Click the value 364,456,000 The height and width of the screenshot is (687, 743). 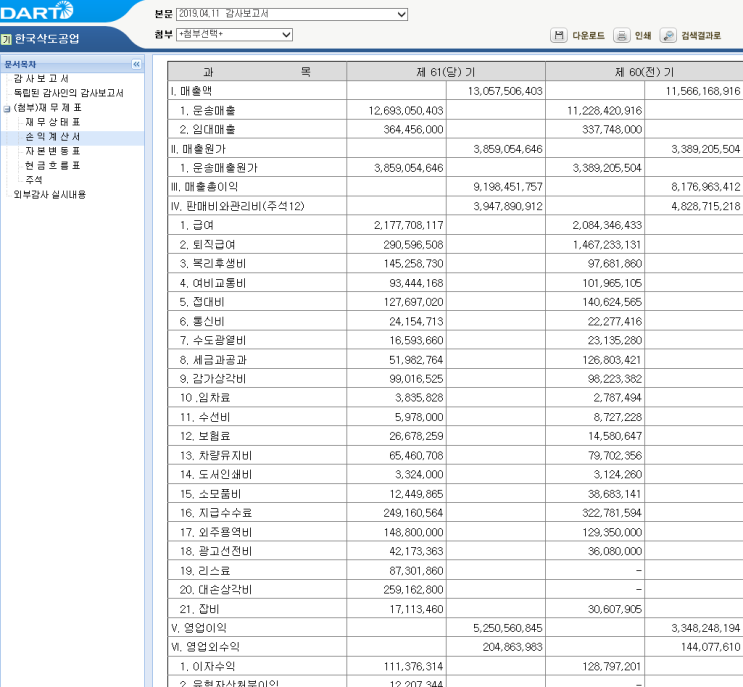coord(413,129)
